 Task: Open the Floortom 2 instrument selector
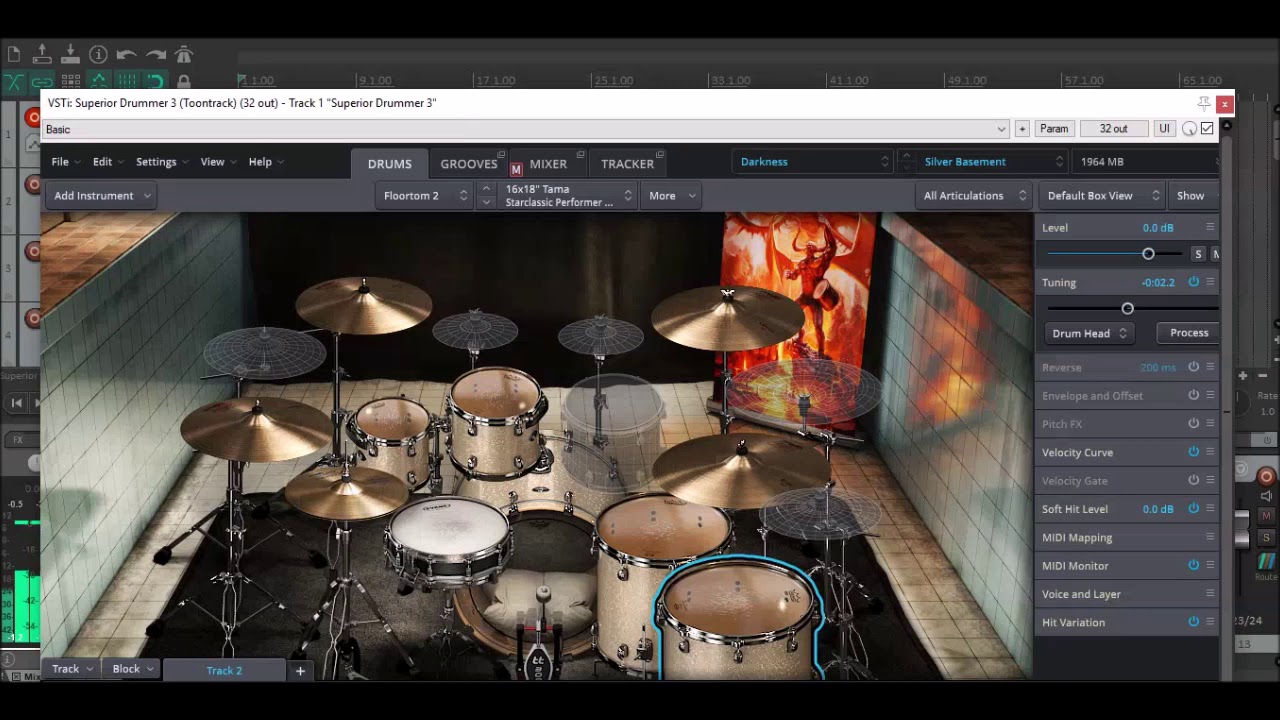[x=424, y=196]
